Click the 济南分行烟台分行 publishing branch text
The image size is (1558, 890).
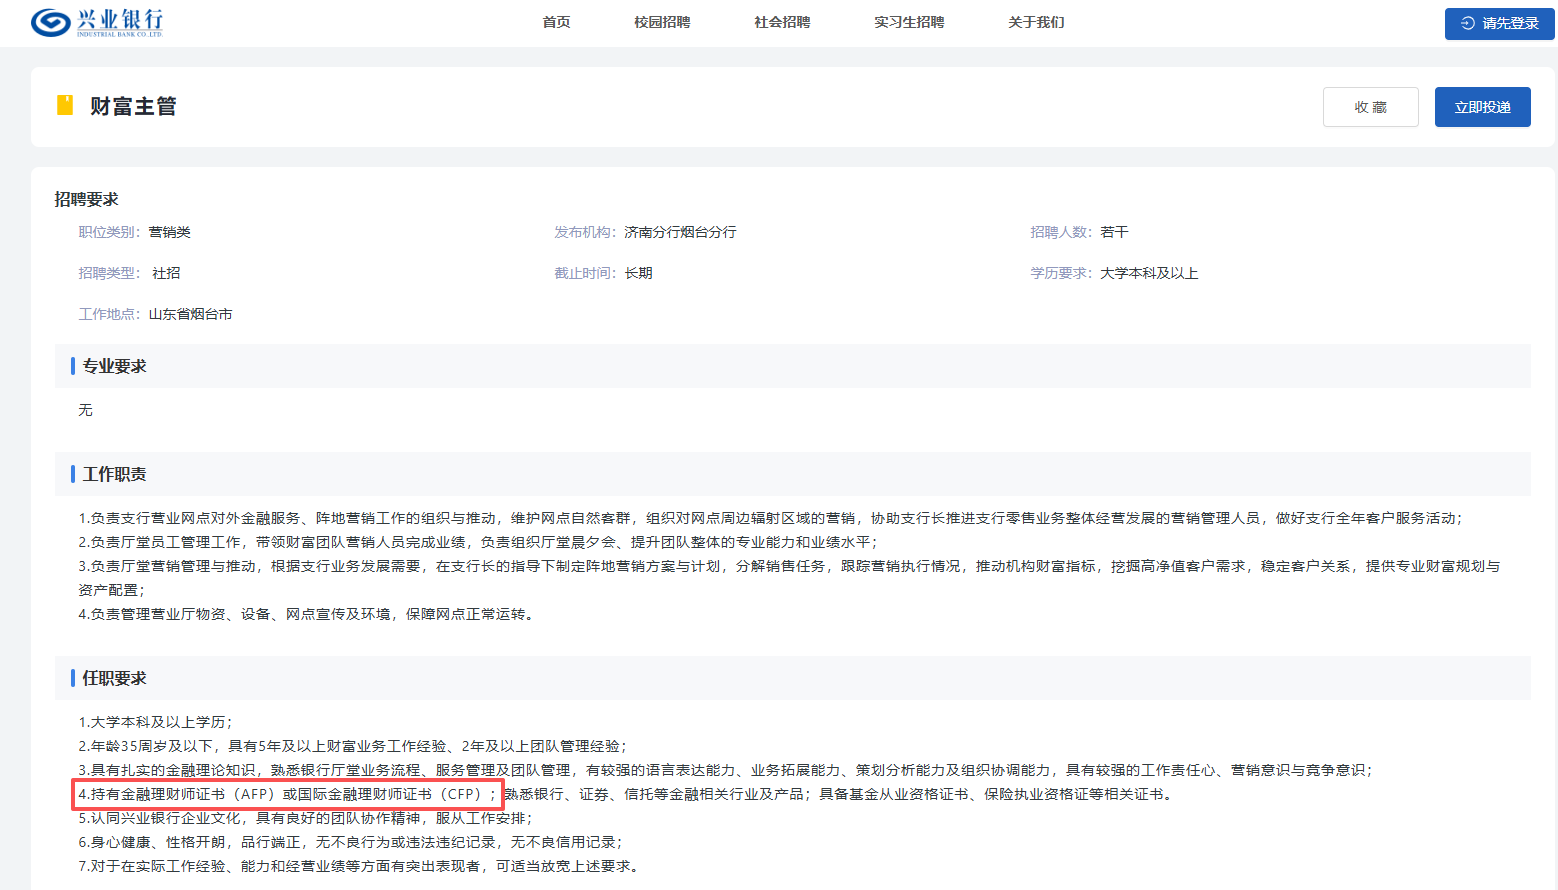[680, 232]
